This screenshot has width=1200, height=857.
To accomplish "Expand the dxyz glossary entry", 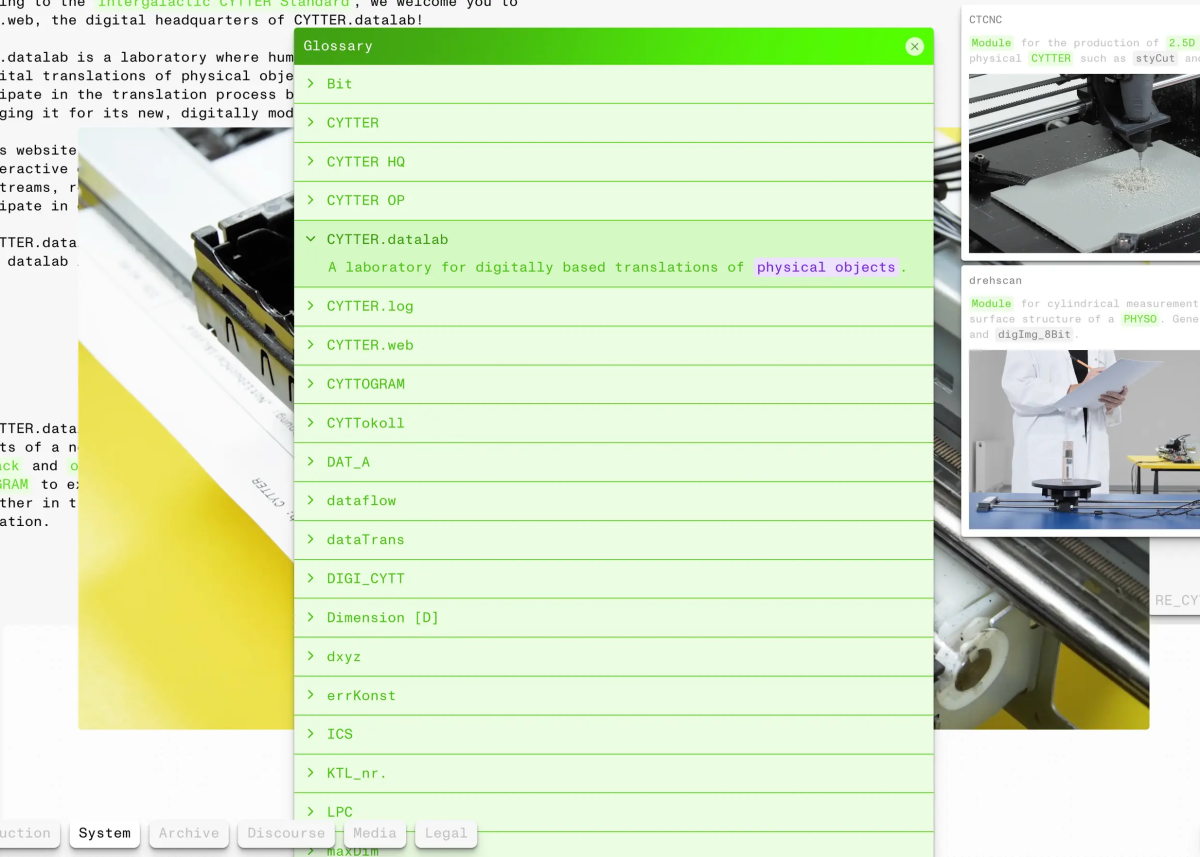I will (614, 657).
